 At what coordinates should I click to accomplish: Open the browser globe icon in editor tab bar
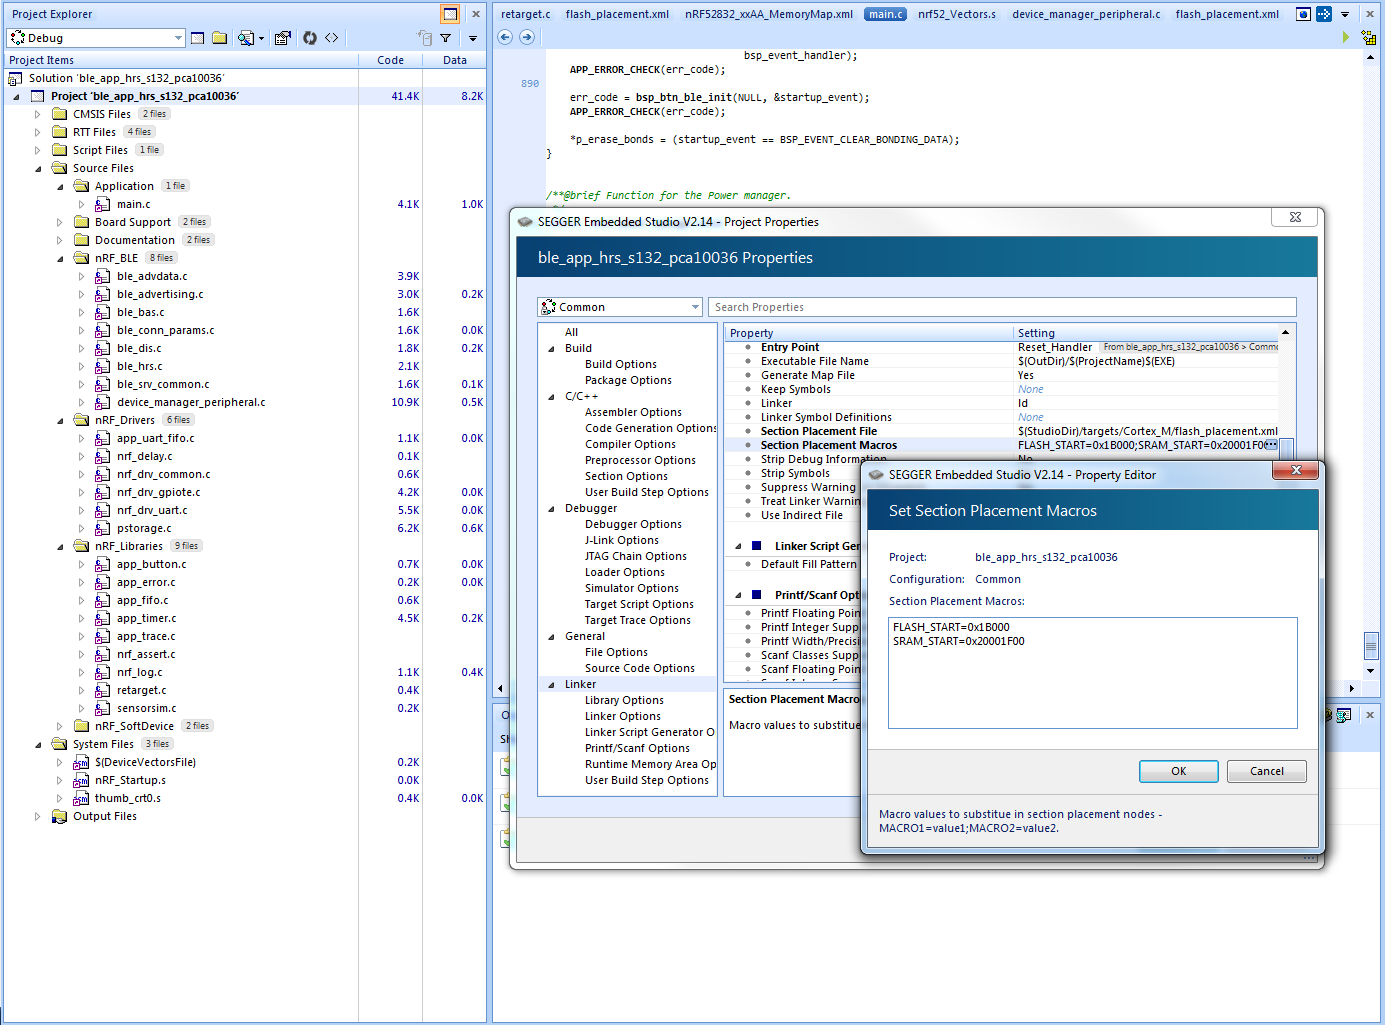tap(1303, 14)
